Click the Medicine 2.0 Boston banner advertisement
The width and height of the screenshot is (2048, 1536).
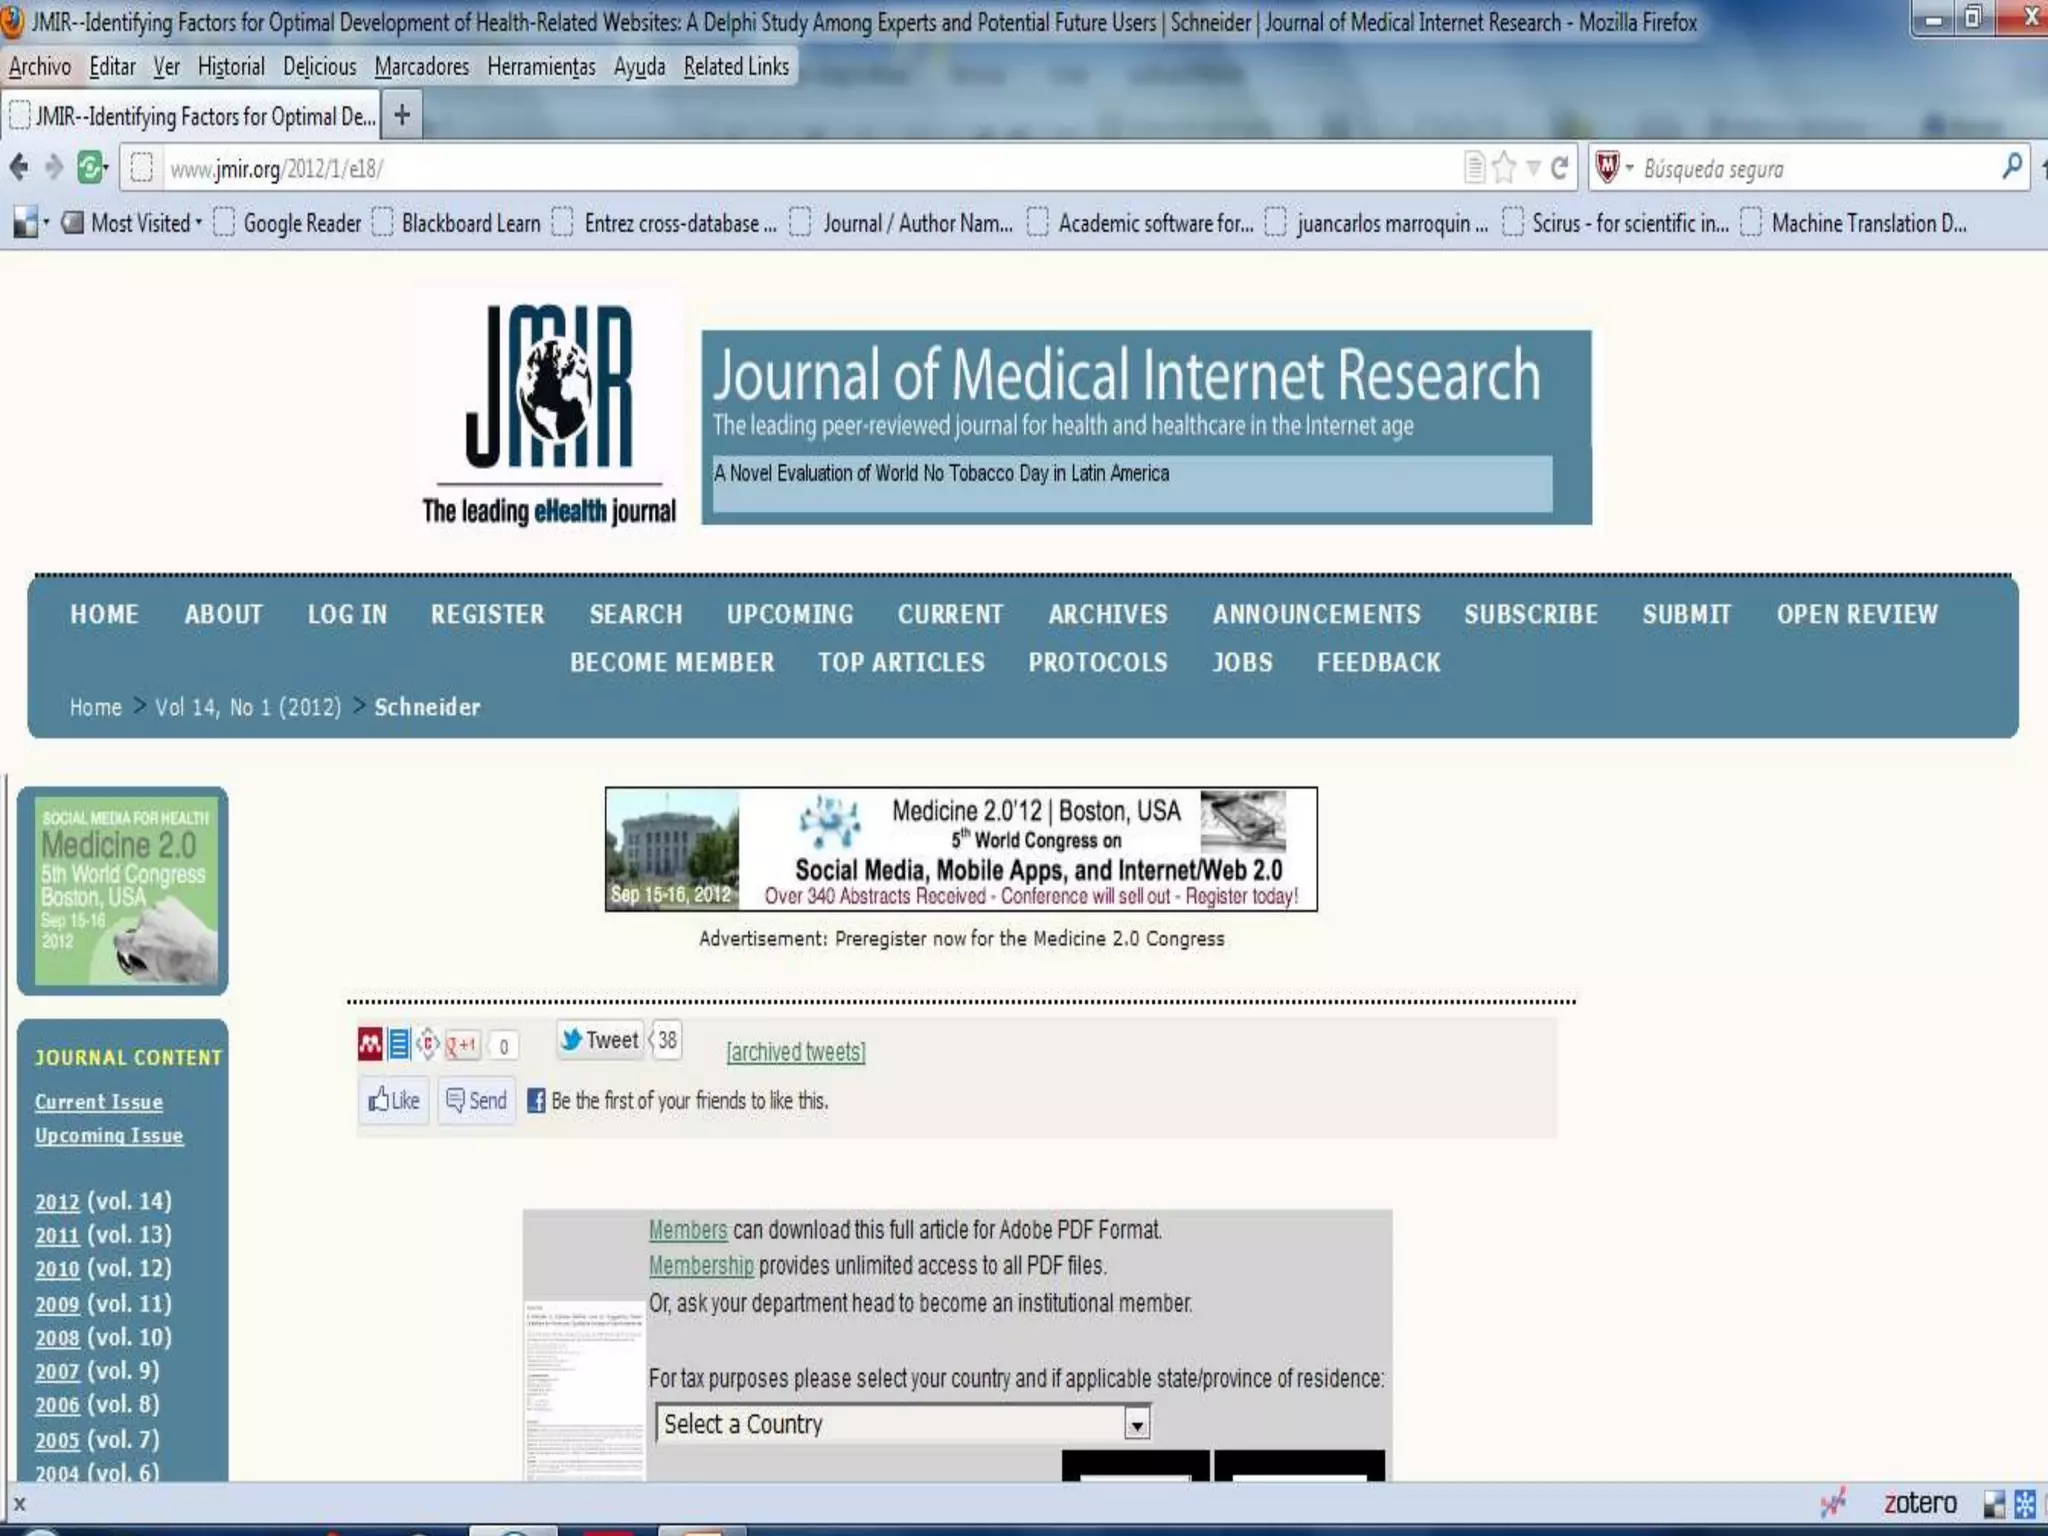click(x=960, y=849)
